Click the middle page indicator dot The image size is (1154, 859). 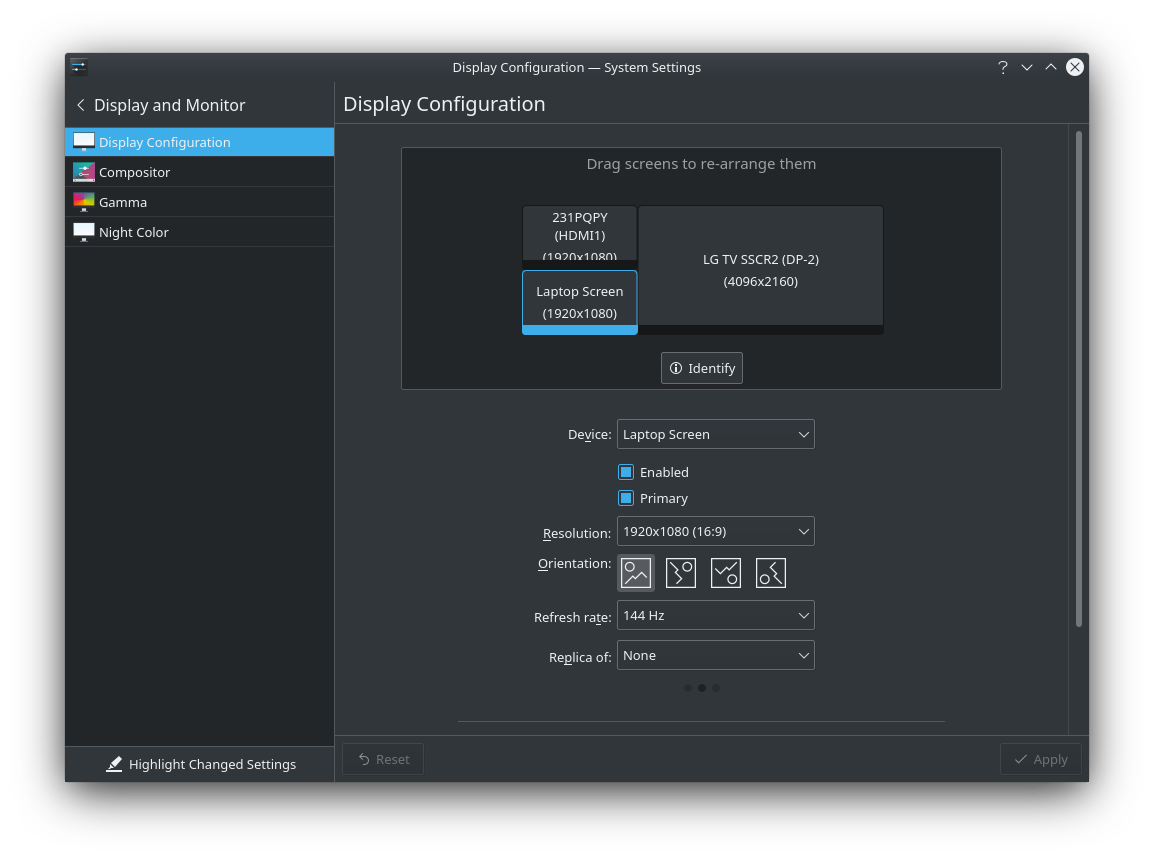(701, 687)
